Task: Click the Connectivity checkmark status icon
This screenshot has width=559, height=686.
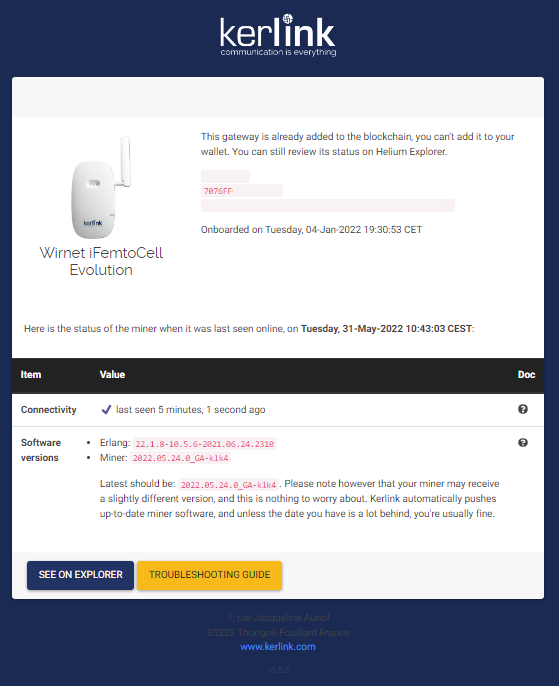Action: (106, 410)
